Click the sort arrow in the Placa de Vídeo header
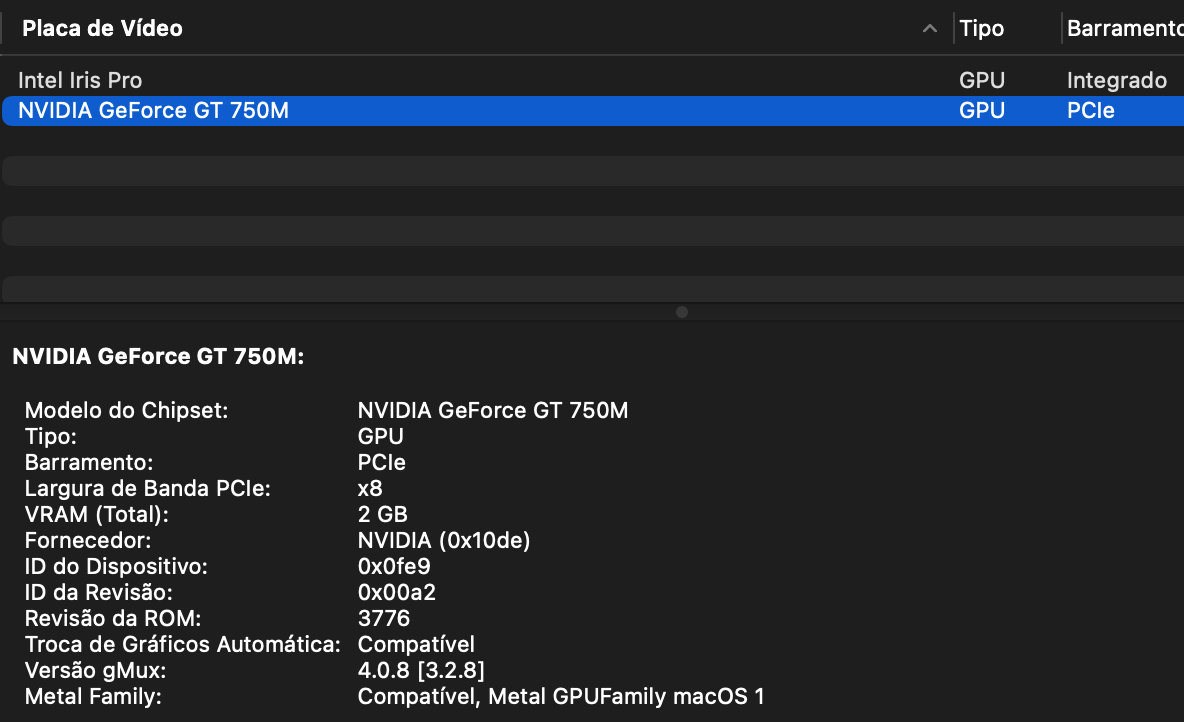1184x722 pixels. click(930, 29)
